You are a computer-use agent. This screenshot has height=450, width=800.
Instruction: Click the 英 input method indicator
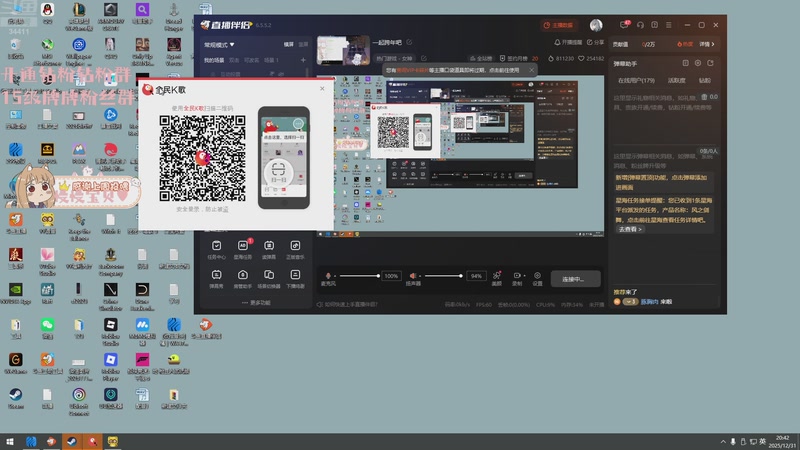[762, 442]
